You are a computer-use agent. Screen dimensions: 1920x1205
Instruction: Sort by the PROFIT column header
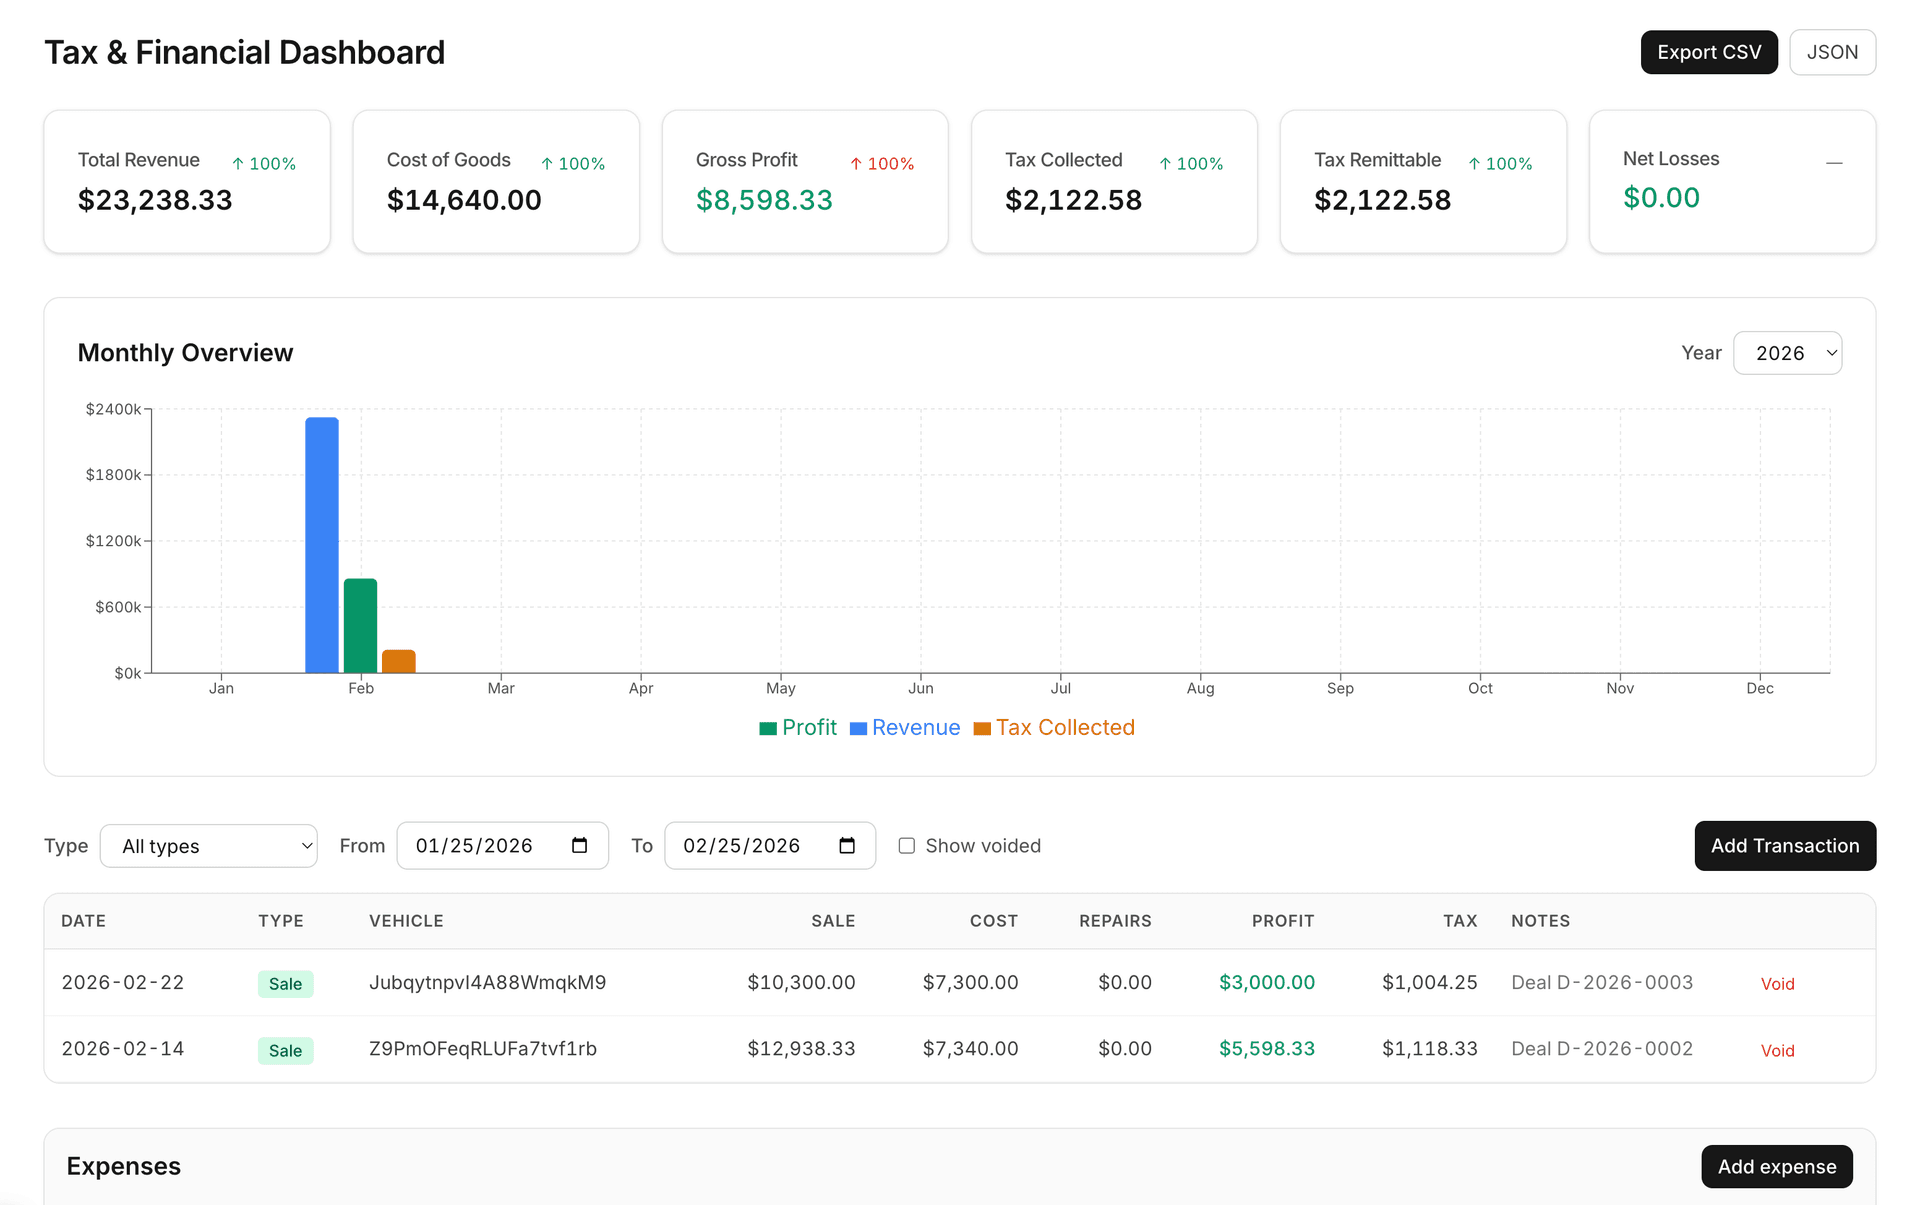click(1282, 921)
